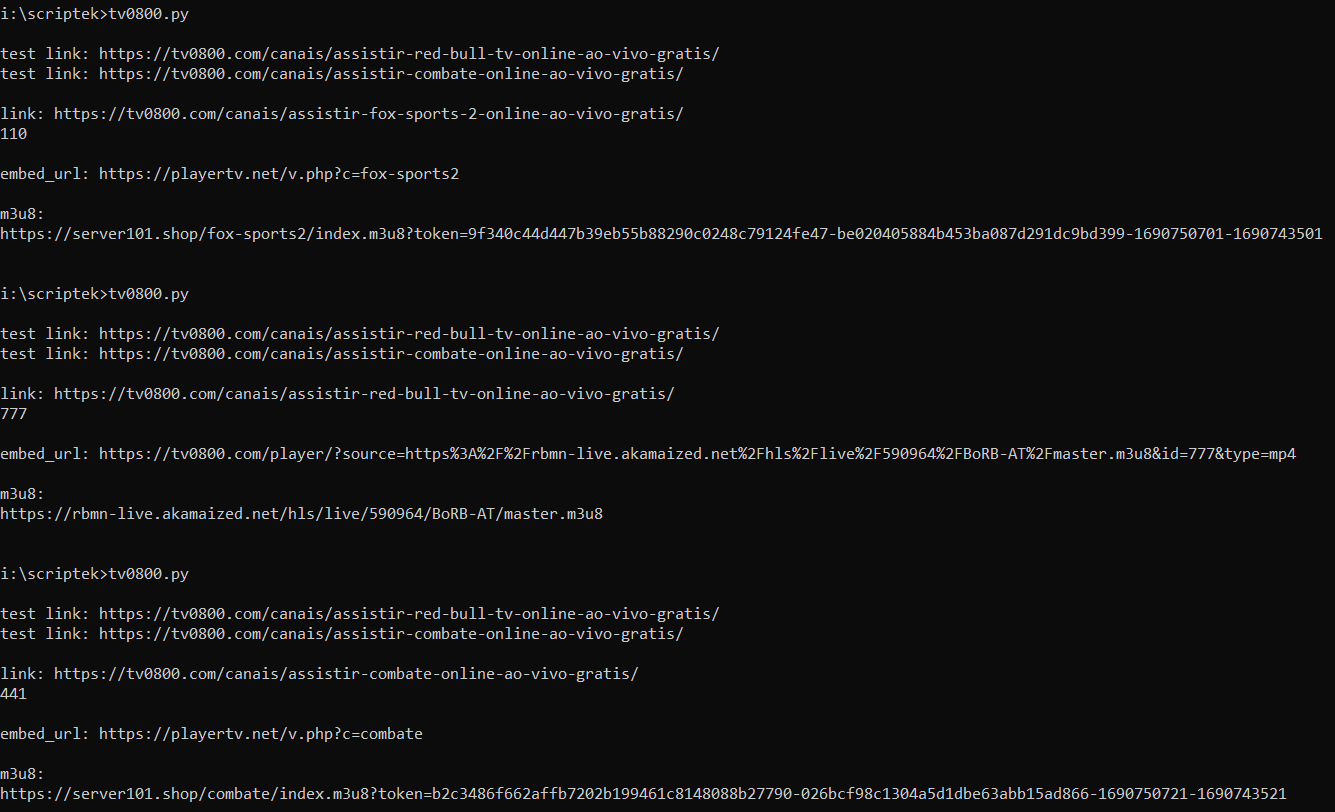Click the number 777 output line
This screenshot has width=1335, height=812.
(14, 414)
